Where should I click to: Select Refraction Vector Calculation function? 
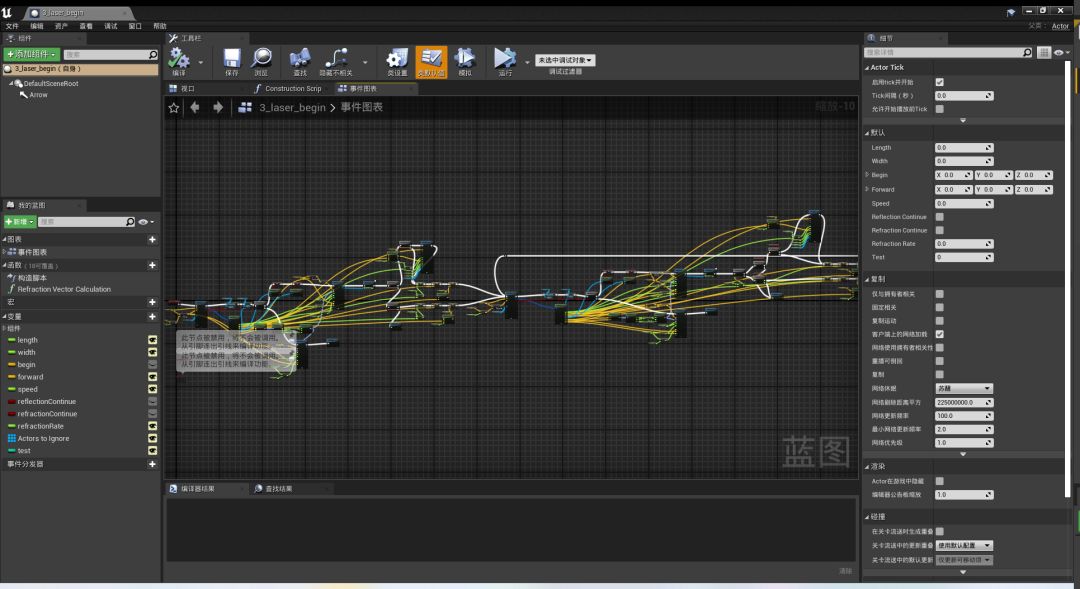(64, 289)
